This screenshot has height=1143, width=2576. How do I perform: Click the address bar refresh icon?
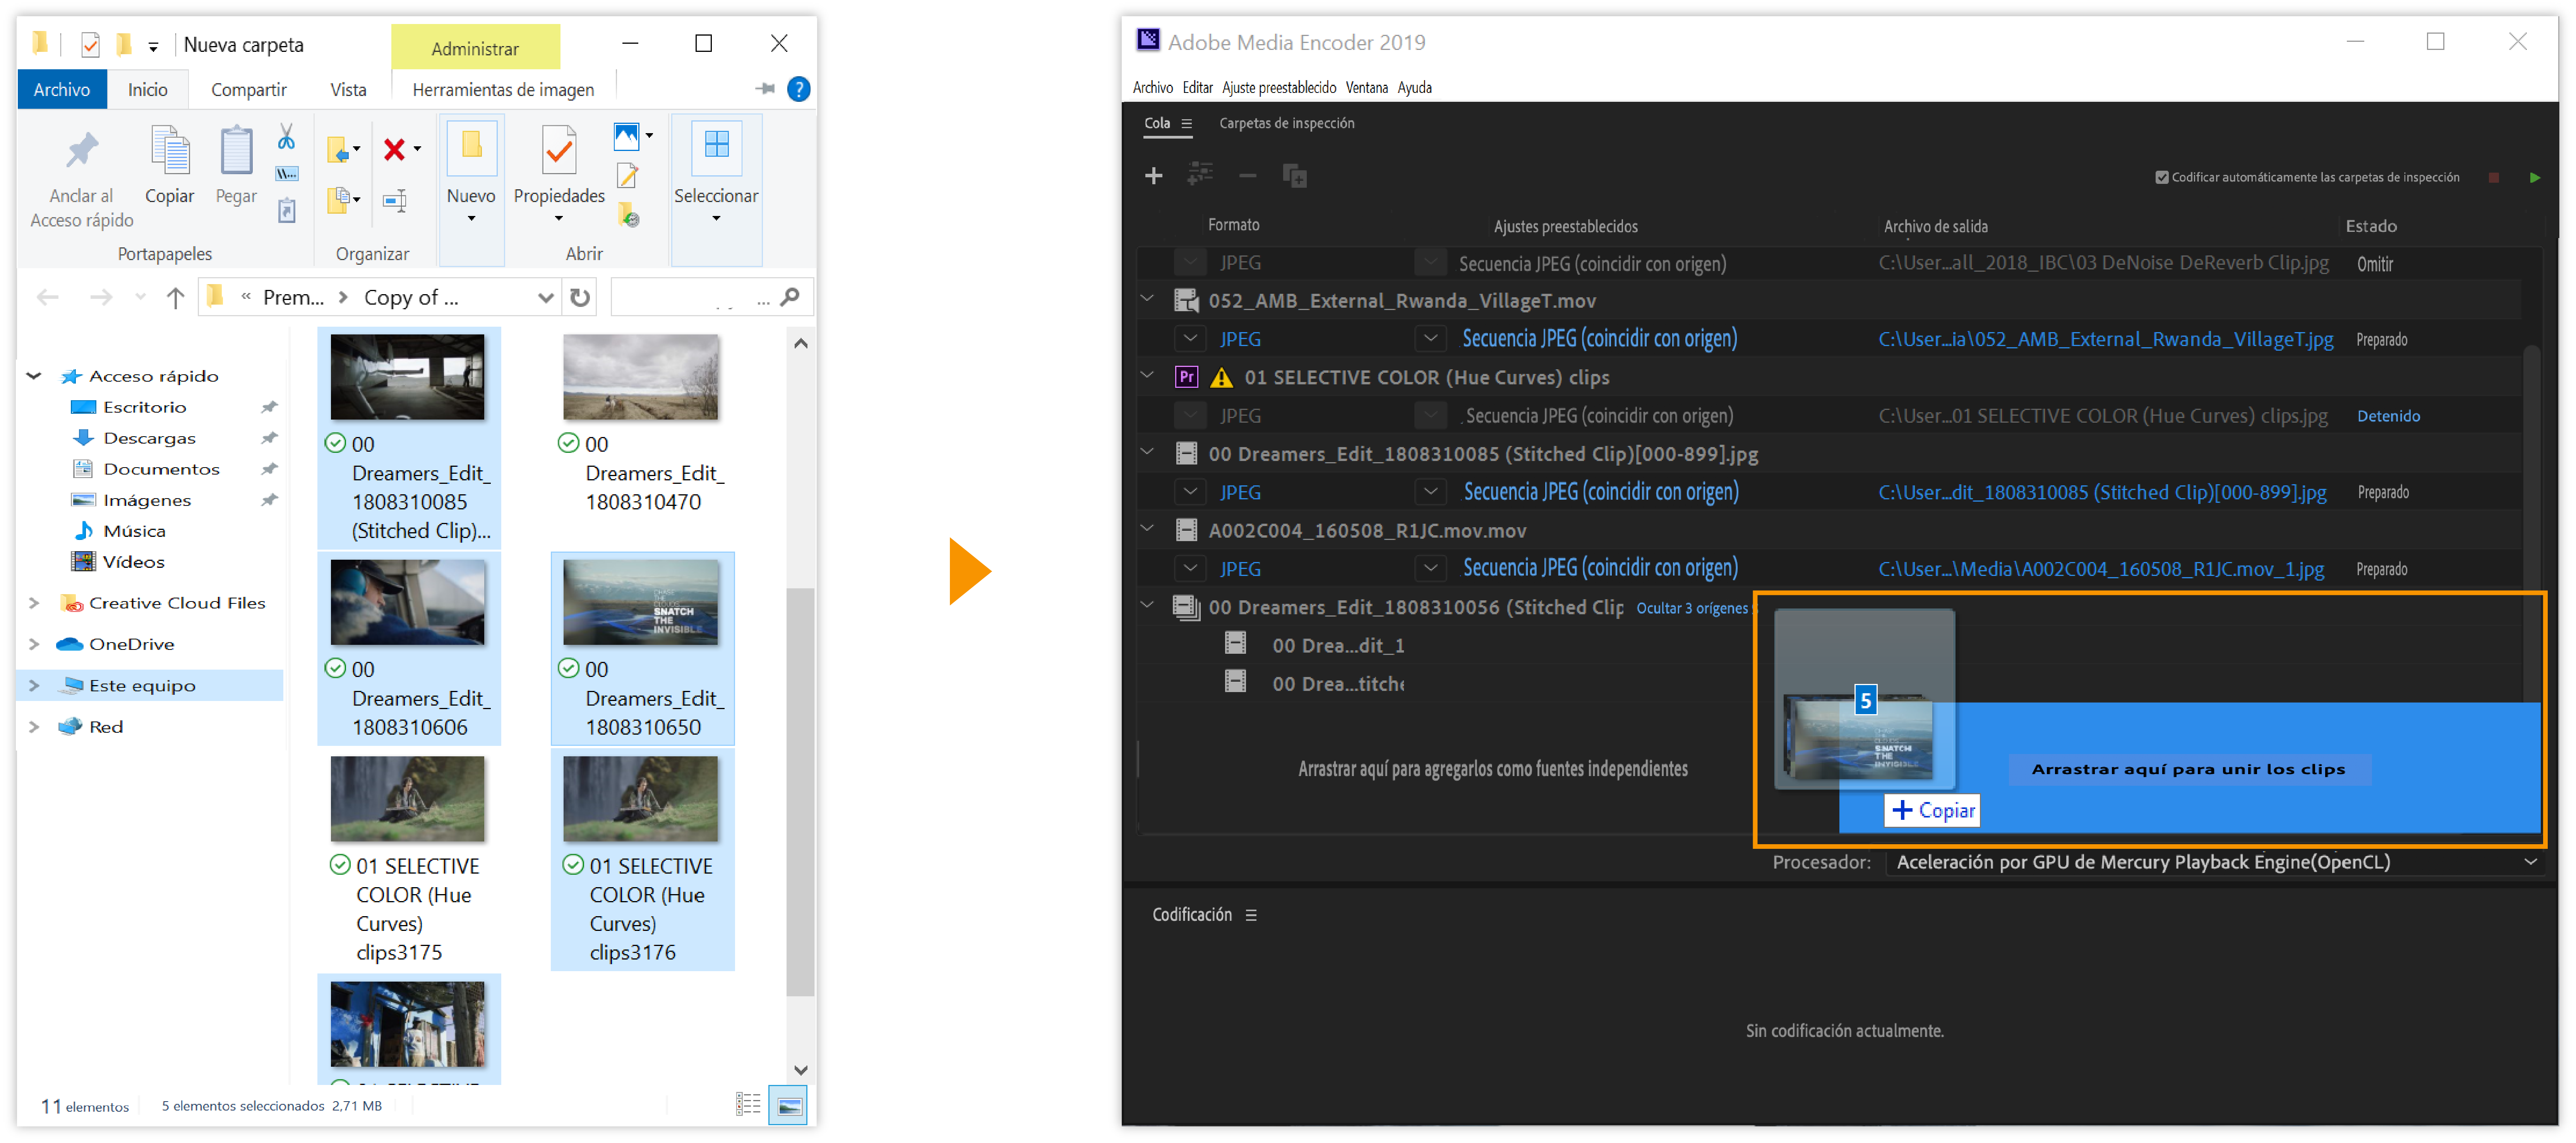coord(580,297)
